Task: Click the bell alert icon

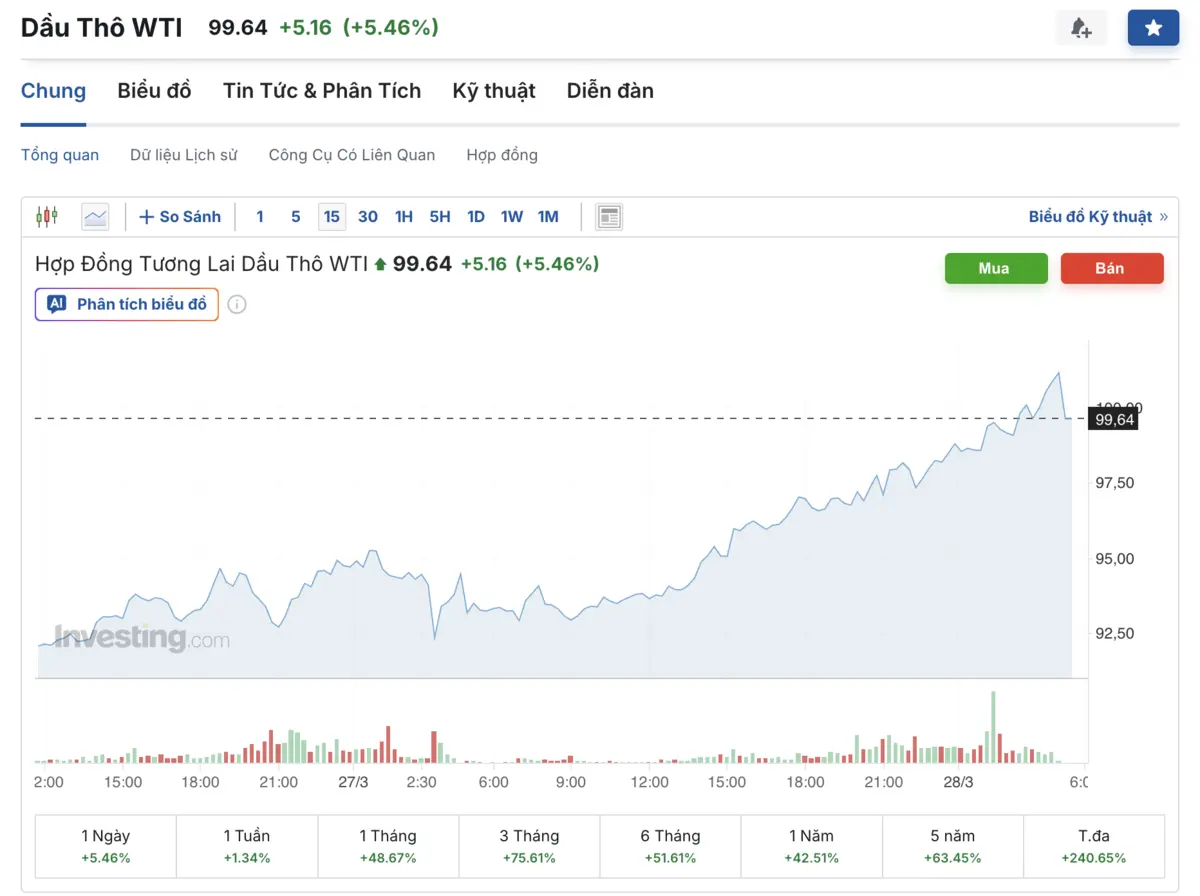Action: pyautogui.click(x=1081, y=28)
